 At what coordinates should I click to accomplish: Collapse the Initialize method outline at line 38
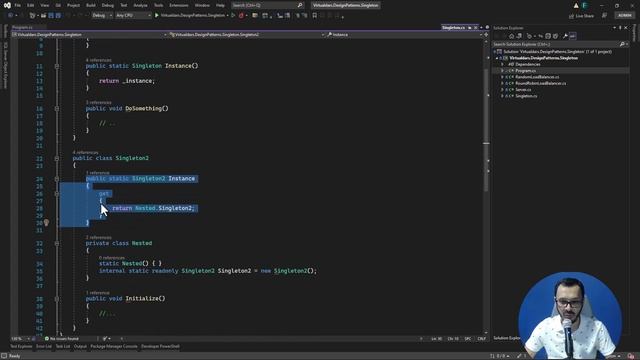click(57, 299)
